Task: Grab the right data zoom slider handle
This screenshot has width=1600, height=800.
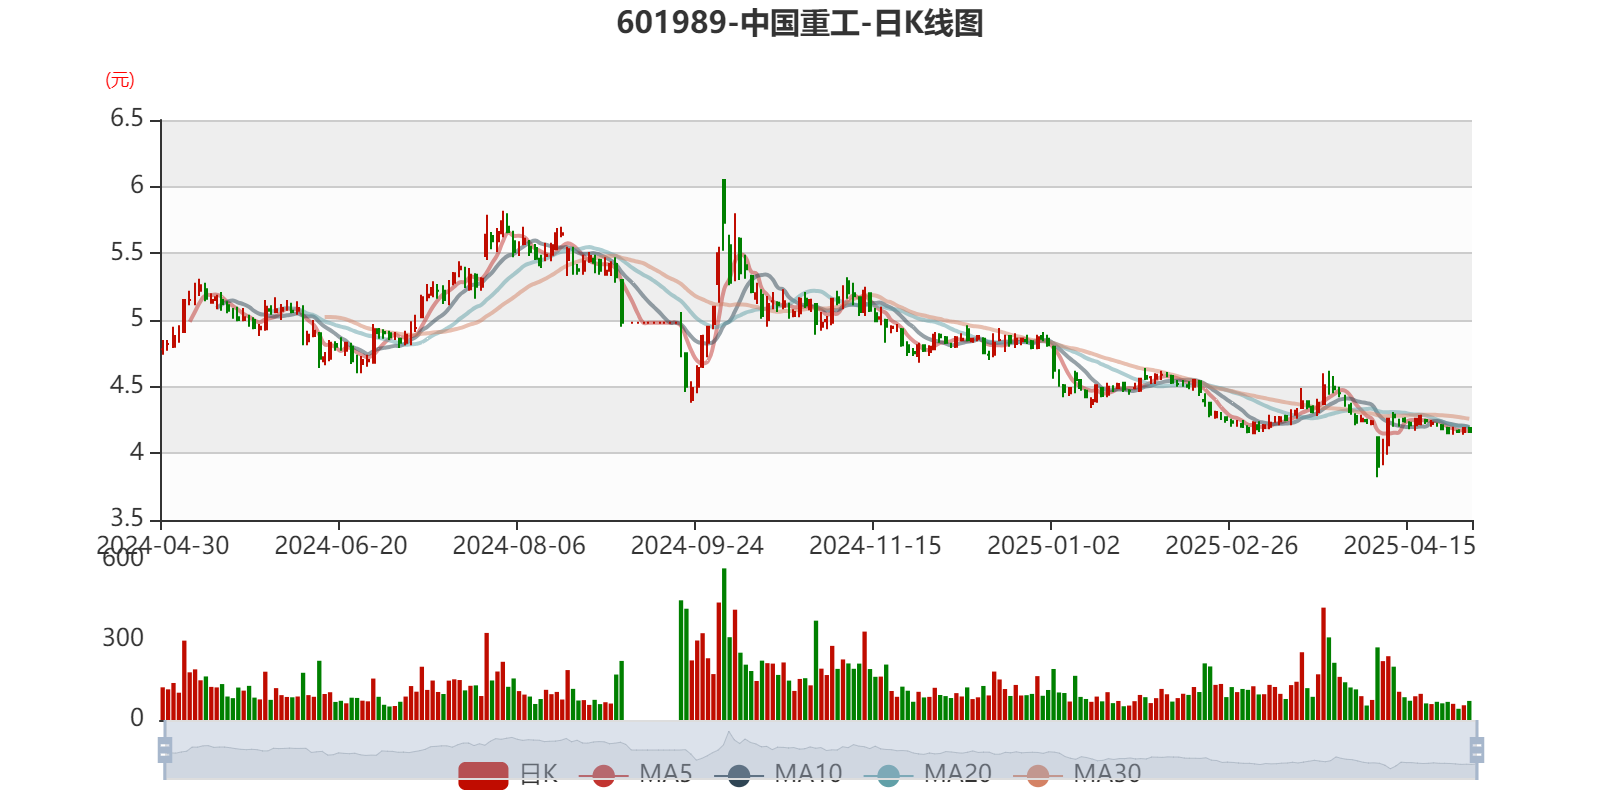Action: click(x=1477, y=750)
